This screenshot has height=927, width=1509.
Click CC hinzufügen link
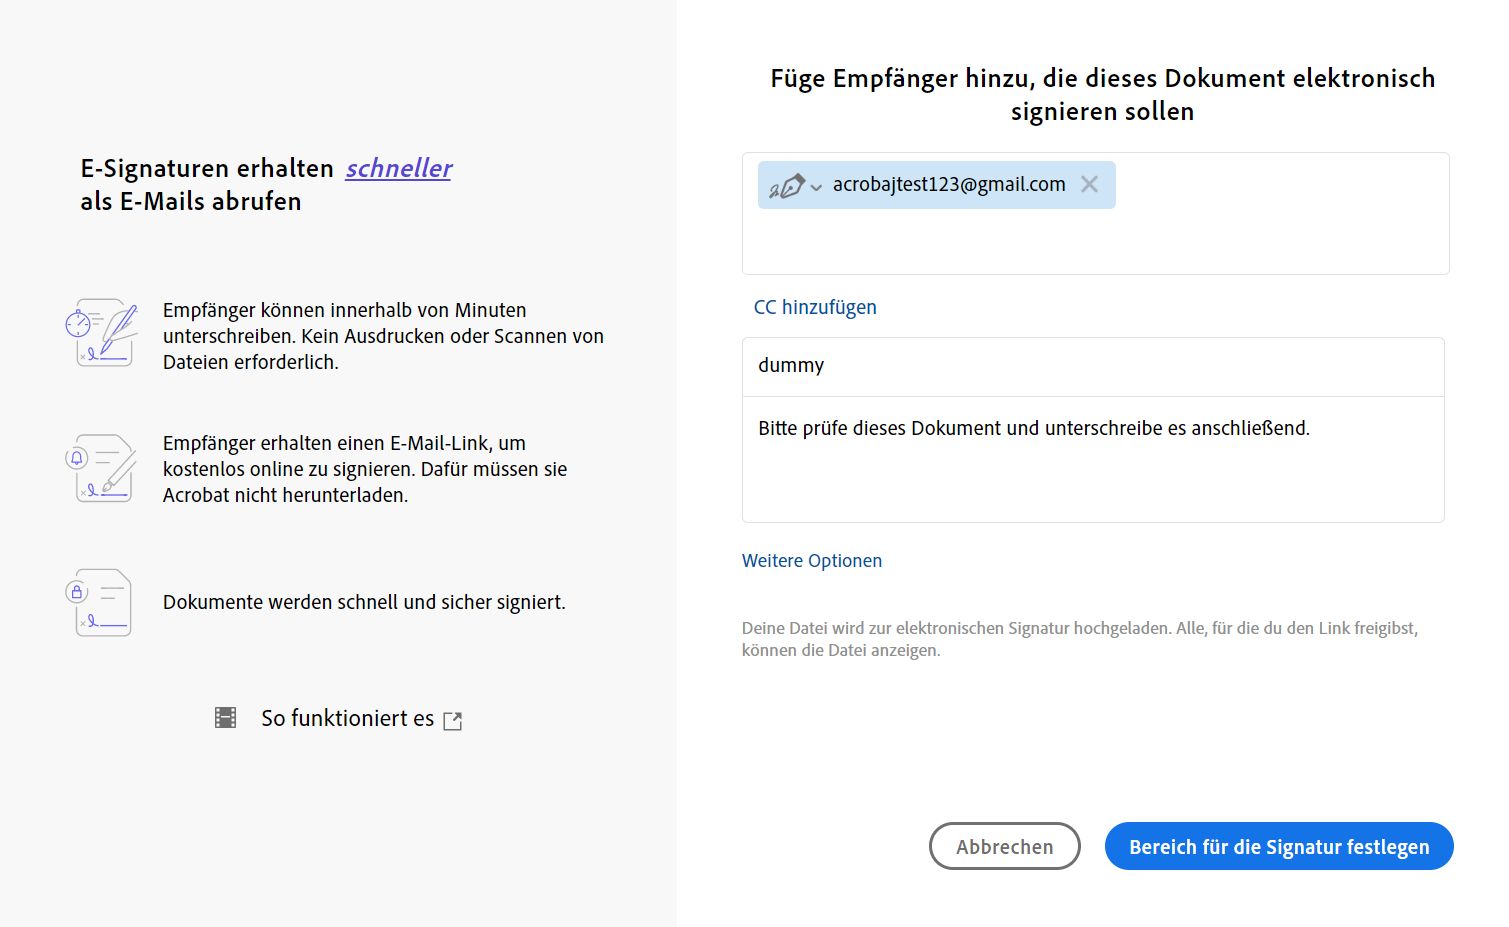(x=815, y=307)
